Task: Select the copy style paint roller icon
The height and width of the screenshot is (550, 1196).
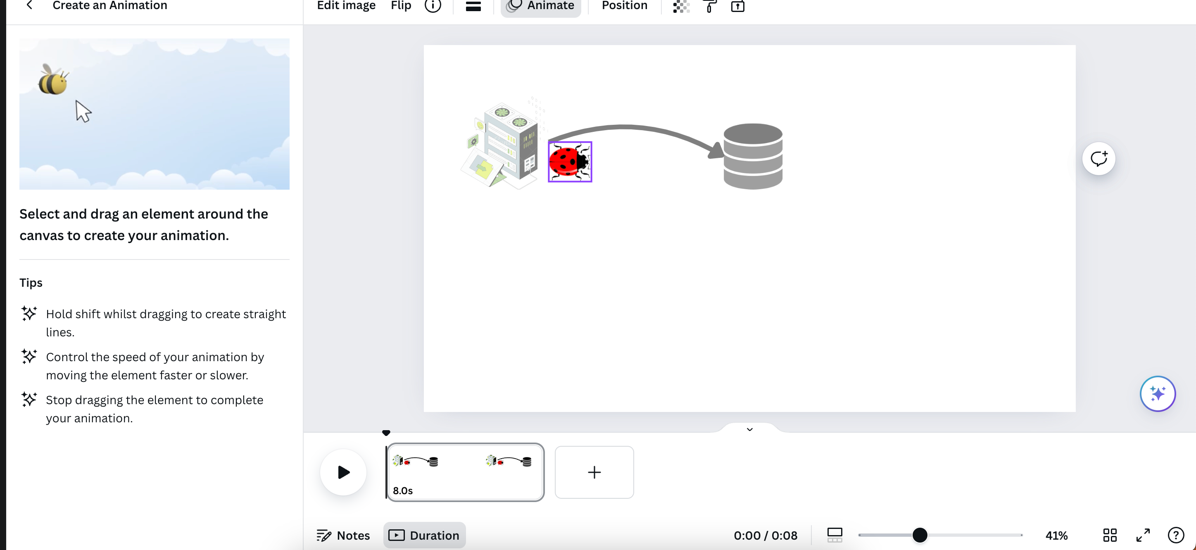Action: pos(709,6)
